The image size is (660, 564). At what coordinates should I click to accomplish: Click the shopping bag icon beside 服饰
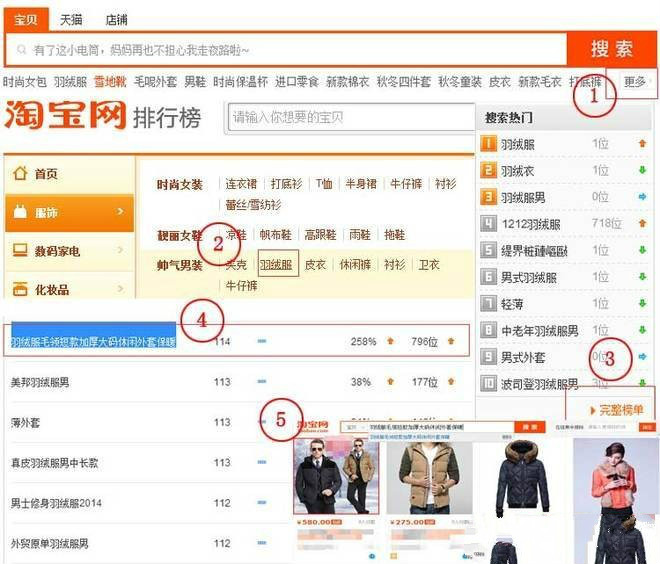(x=19, y=212)
